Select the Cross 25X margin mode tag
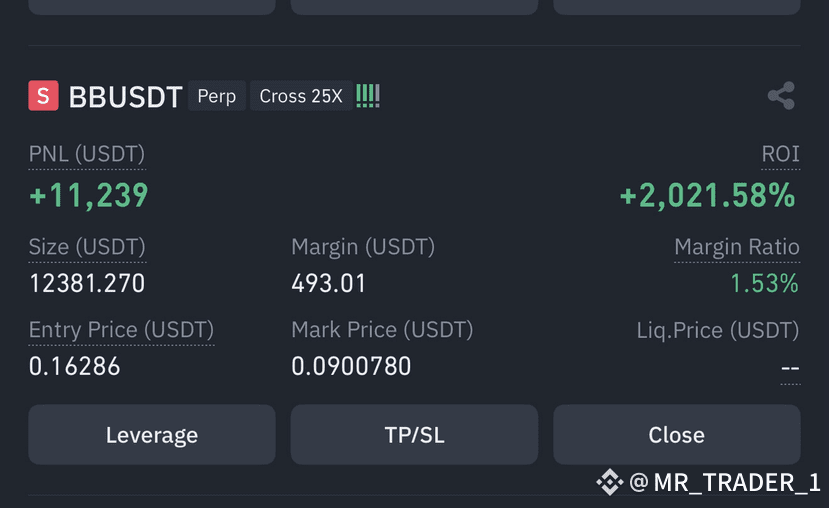Viewport: 829px width, 508px height. (301, 96)
